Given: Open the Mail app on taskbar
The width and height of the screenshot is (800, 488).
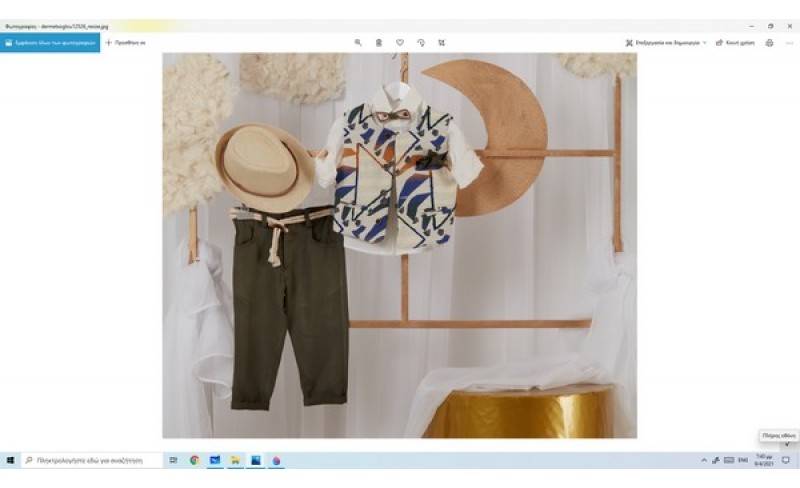Looking at the screenshot, I should point(215,460).
